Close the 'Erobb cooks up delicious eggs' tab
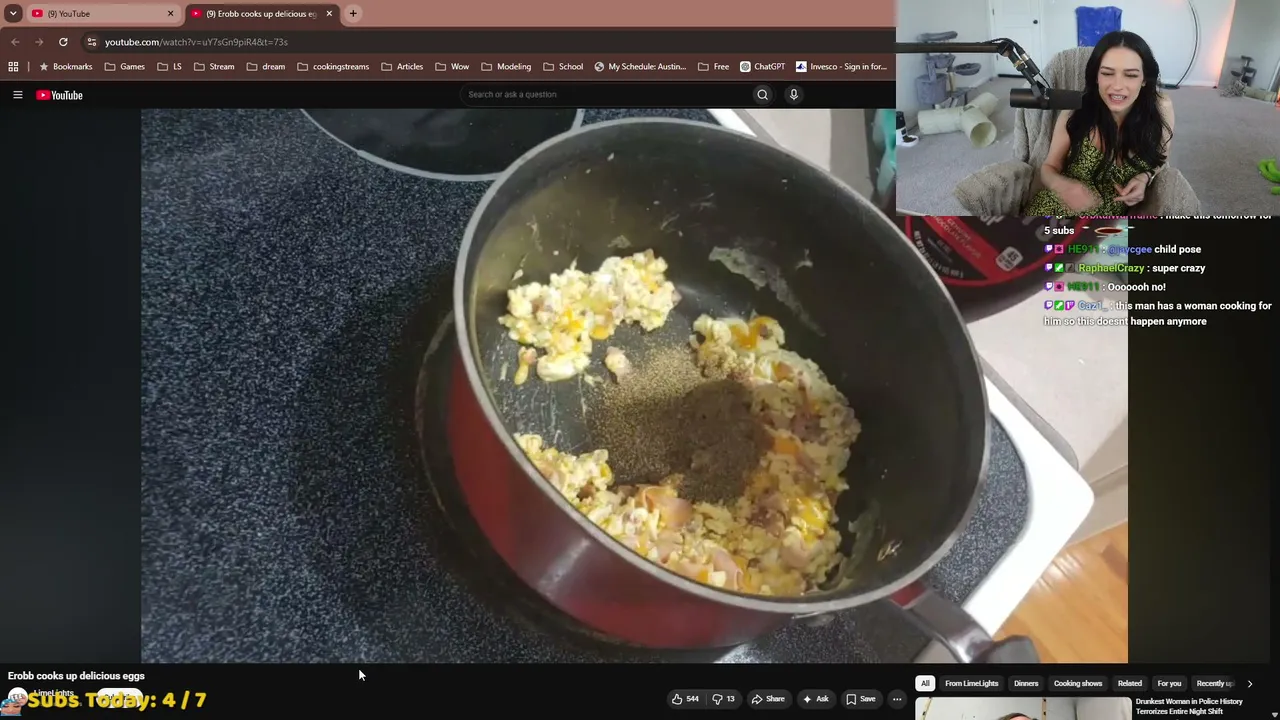The width and height of the screenshot is (1280, 720). coord(329,14)
